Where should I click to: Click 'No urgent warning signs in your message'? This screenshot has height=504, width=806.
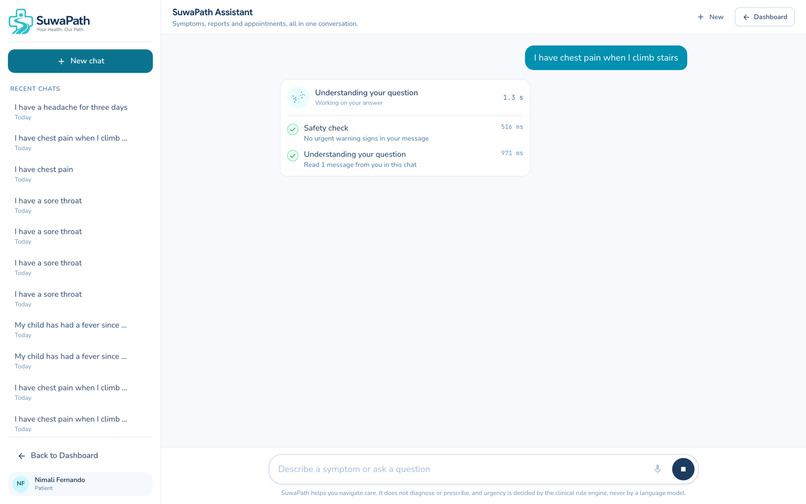click(366, 139)
